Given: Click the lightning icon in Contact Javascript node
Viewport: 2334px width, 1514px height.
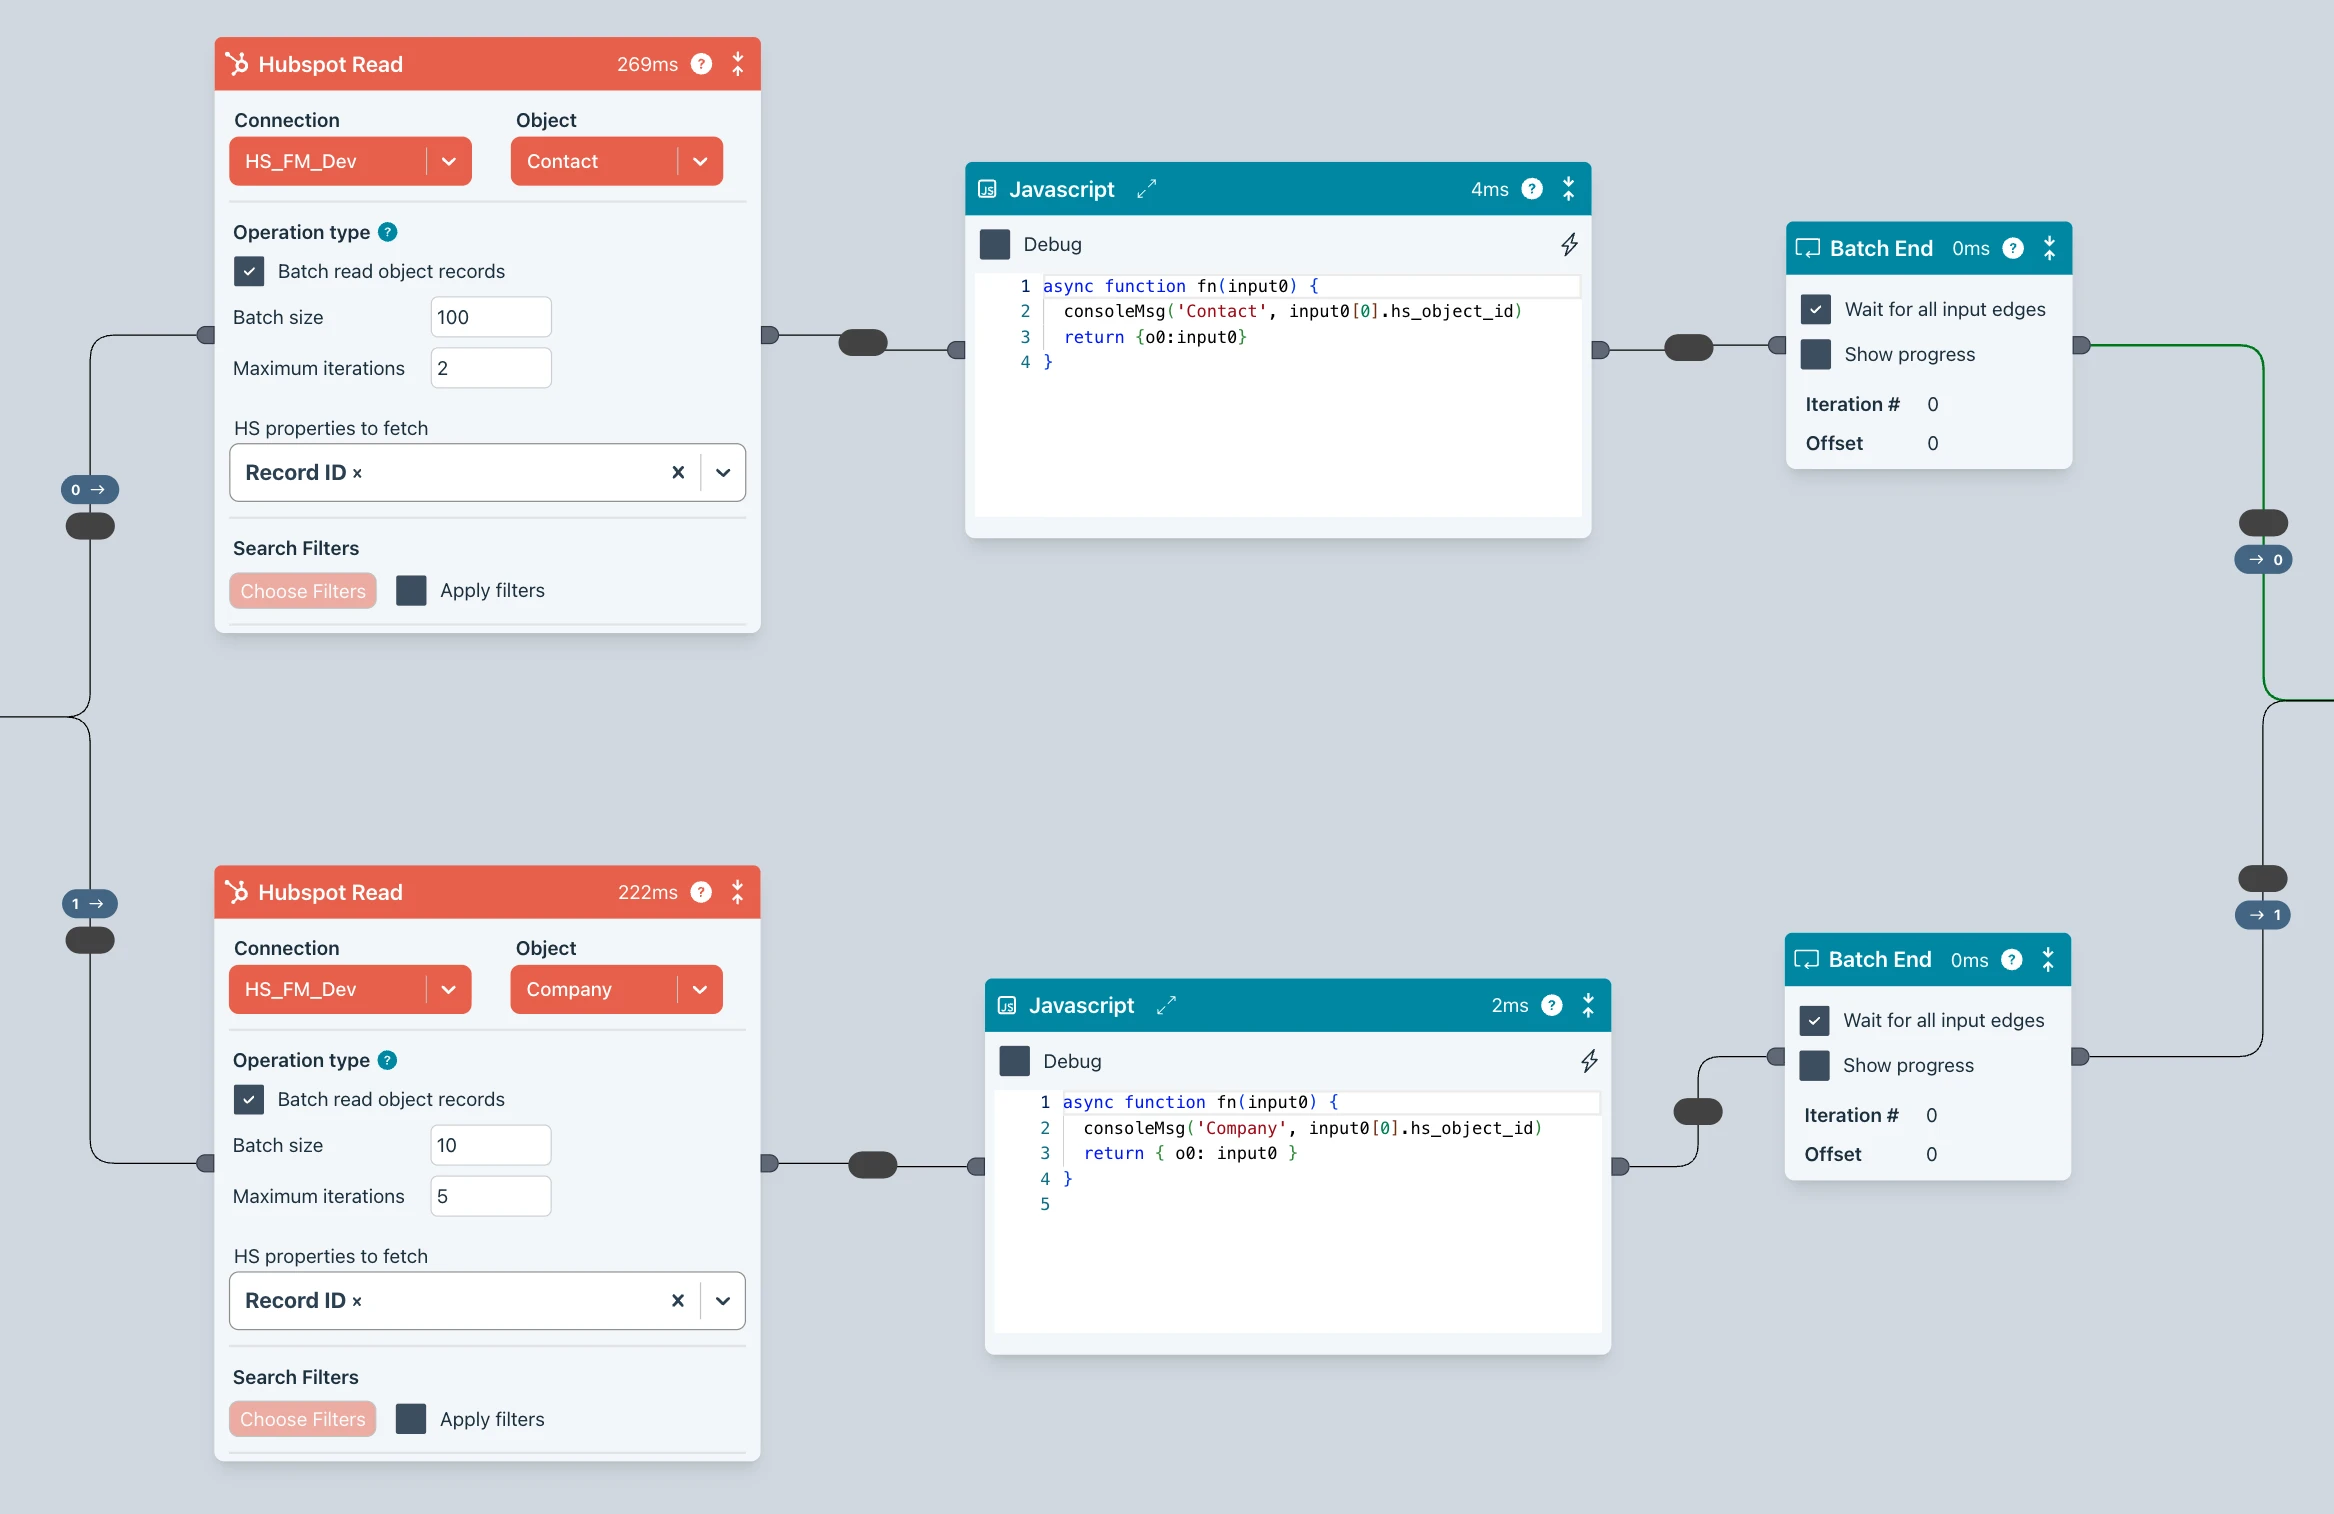Looking at the screenshot, I should click(1569, 245).
